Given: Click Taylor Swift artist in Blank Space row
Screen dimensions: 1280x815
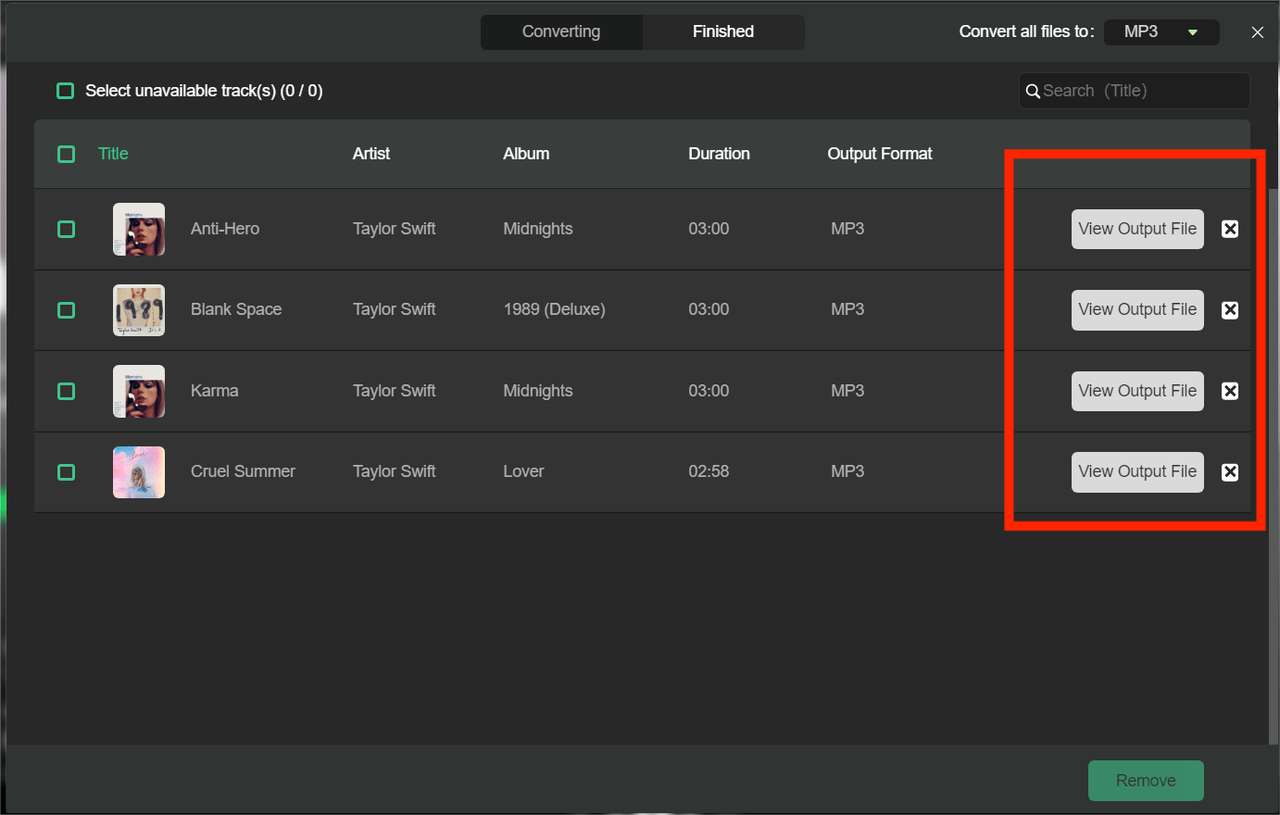Looking at the screenshot, I should pos(394,310).
